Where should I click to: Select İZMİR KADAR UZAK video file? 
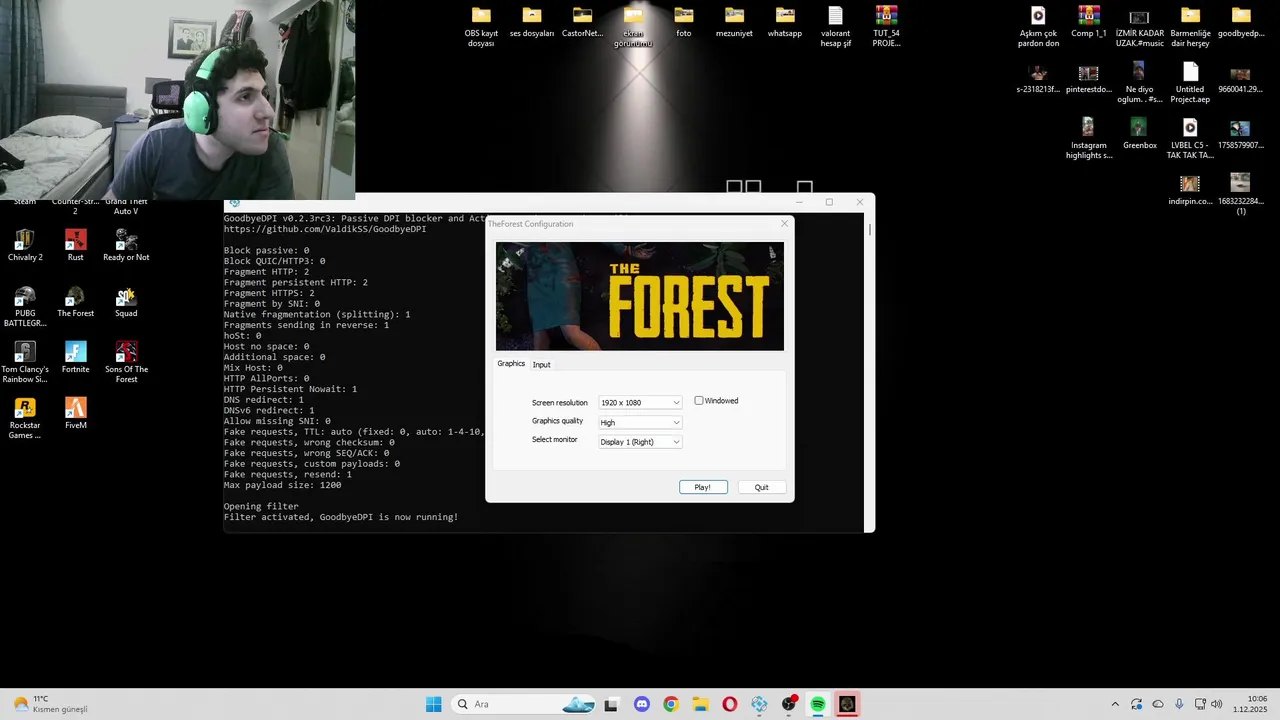(x=1139, y=27)
